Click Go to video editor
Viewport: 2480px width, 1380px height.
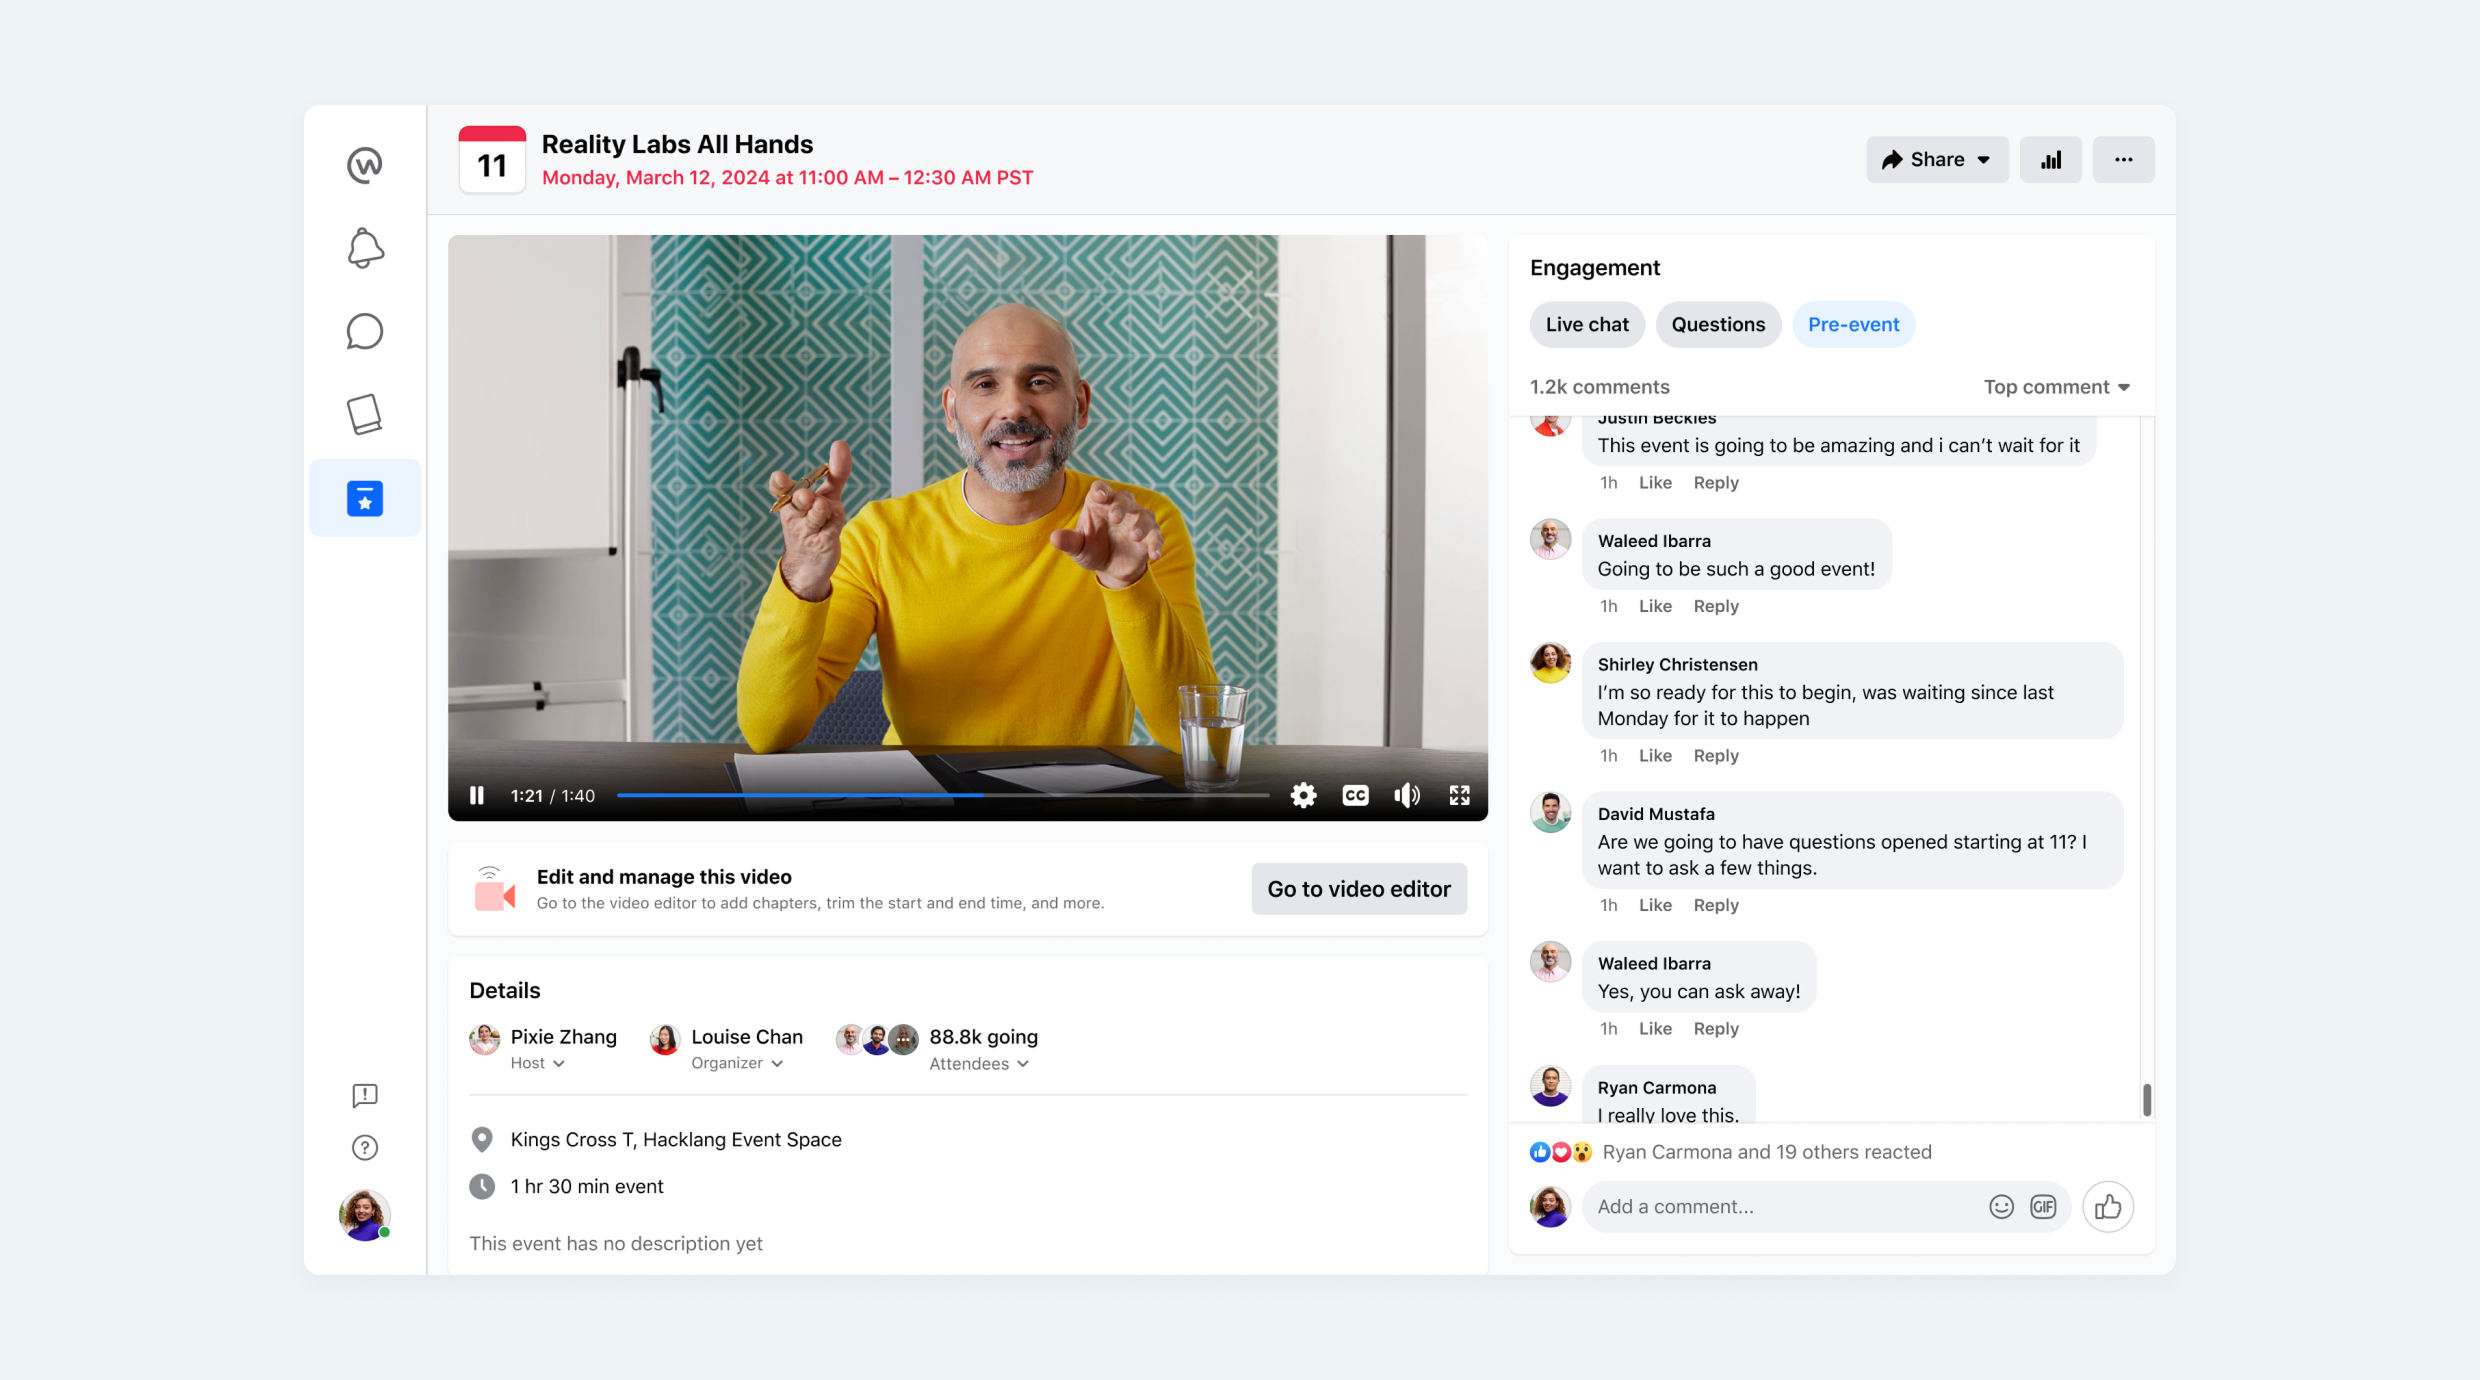tap(1358, 888)
